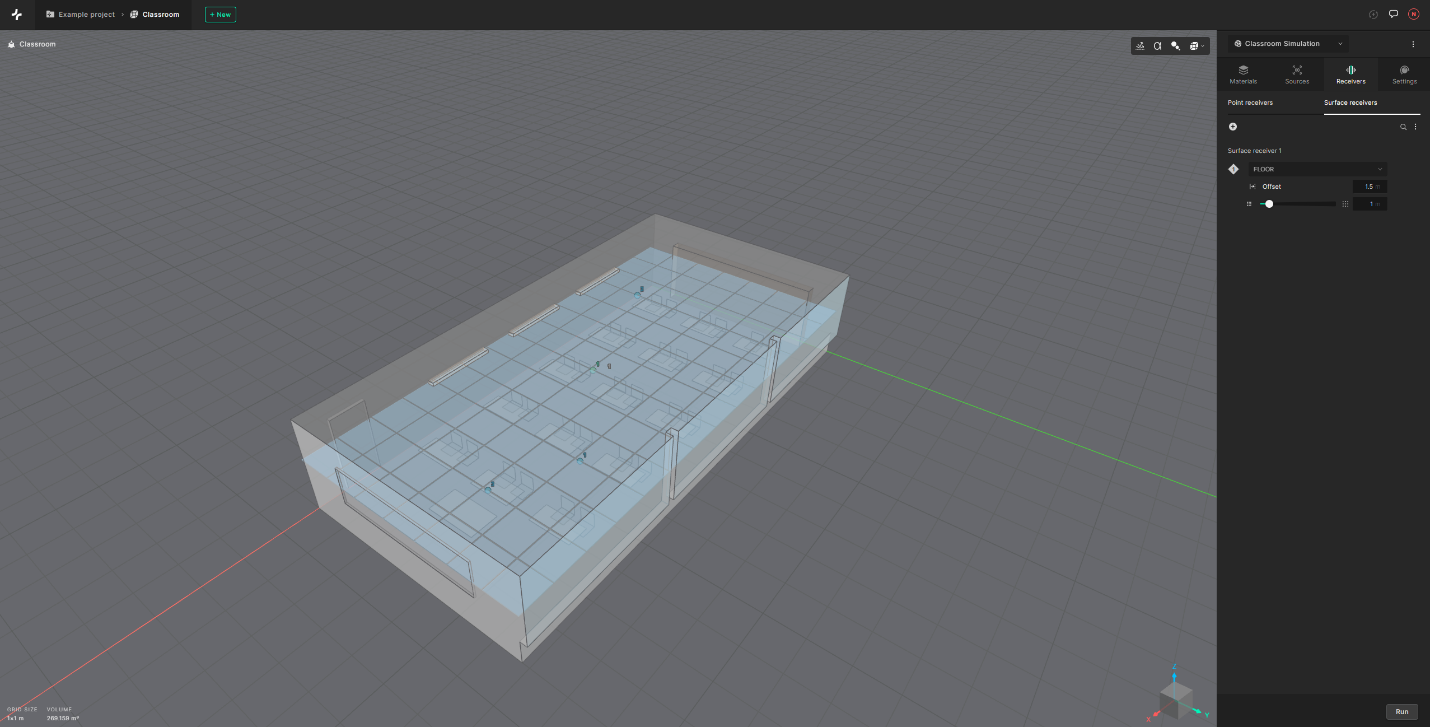Click the chat bubble icon in the top bar
The width and height of the screenshot is (1430, 727).
tap(1393, 14)
